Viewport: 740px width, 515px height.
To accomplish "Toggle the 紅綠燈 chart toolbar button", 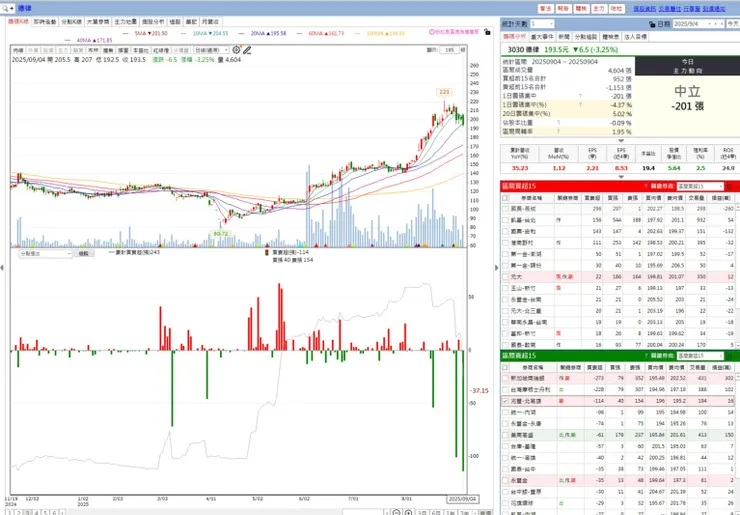I will pyautogui.click(x=160, y=50).
